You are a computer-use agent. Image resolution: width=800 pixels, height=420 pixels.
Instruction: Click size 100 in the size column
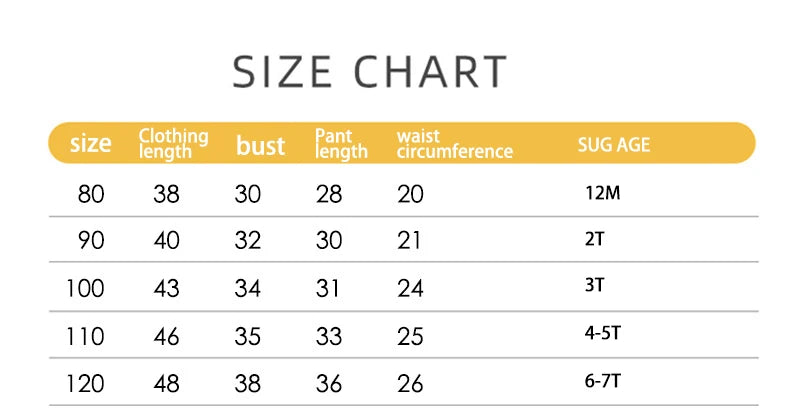[x=85, y=288]
